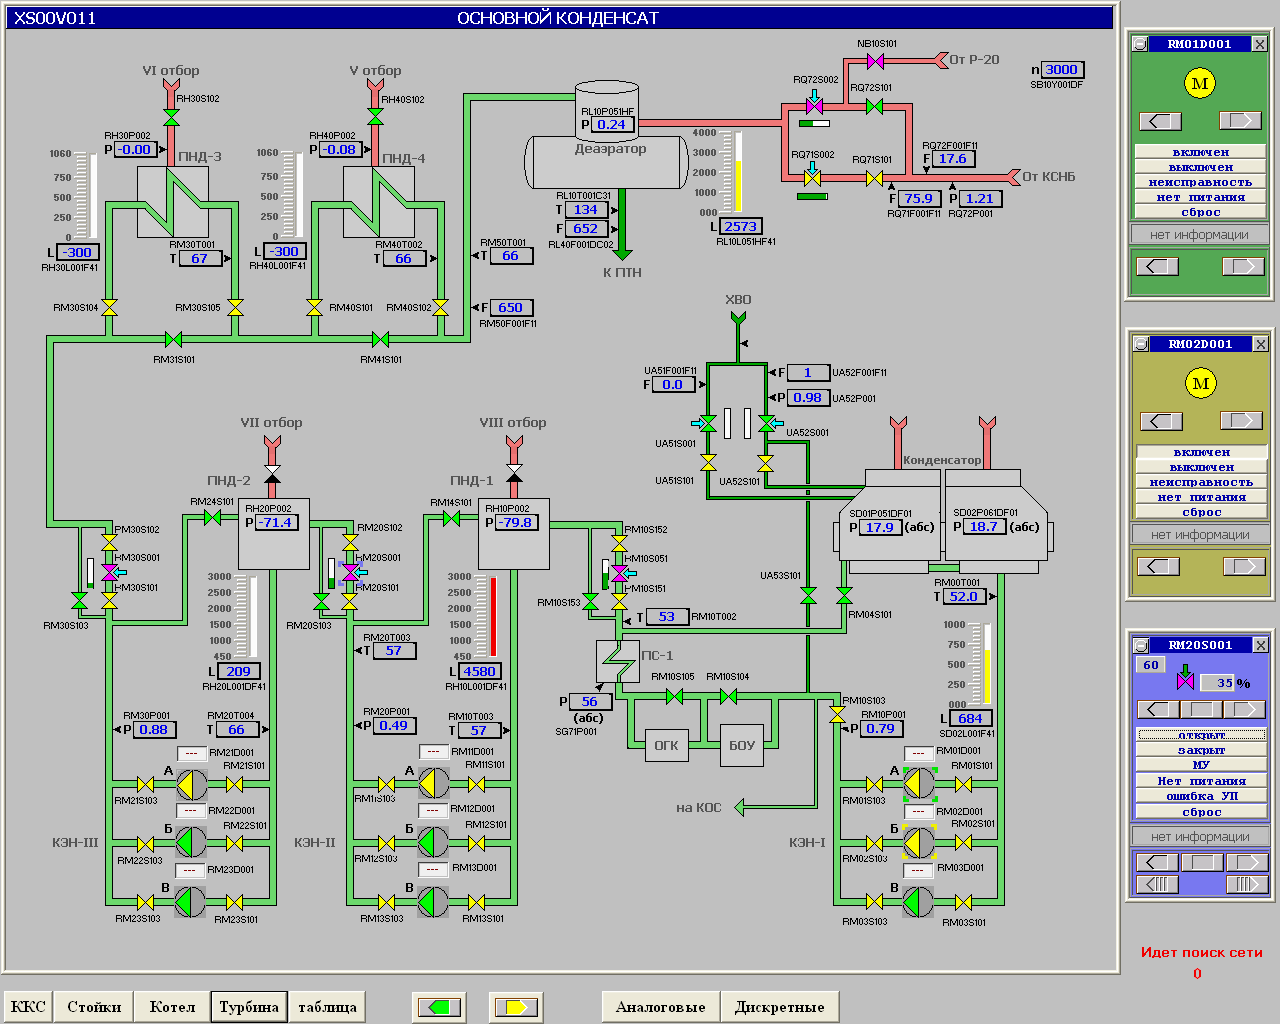Viewport: 1280px width, 1024px height.
Task: Click неисправность in the RM01D001 panel
Action: [x=1201, y=182]
